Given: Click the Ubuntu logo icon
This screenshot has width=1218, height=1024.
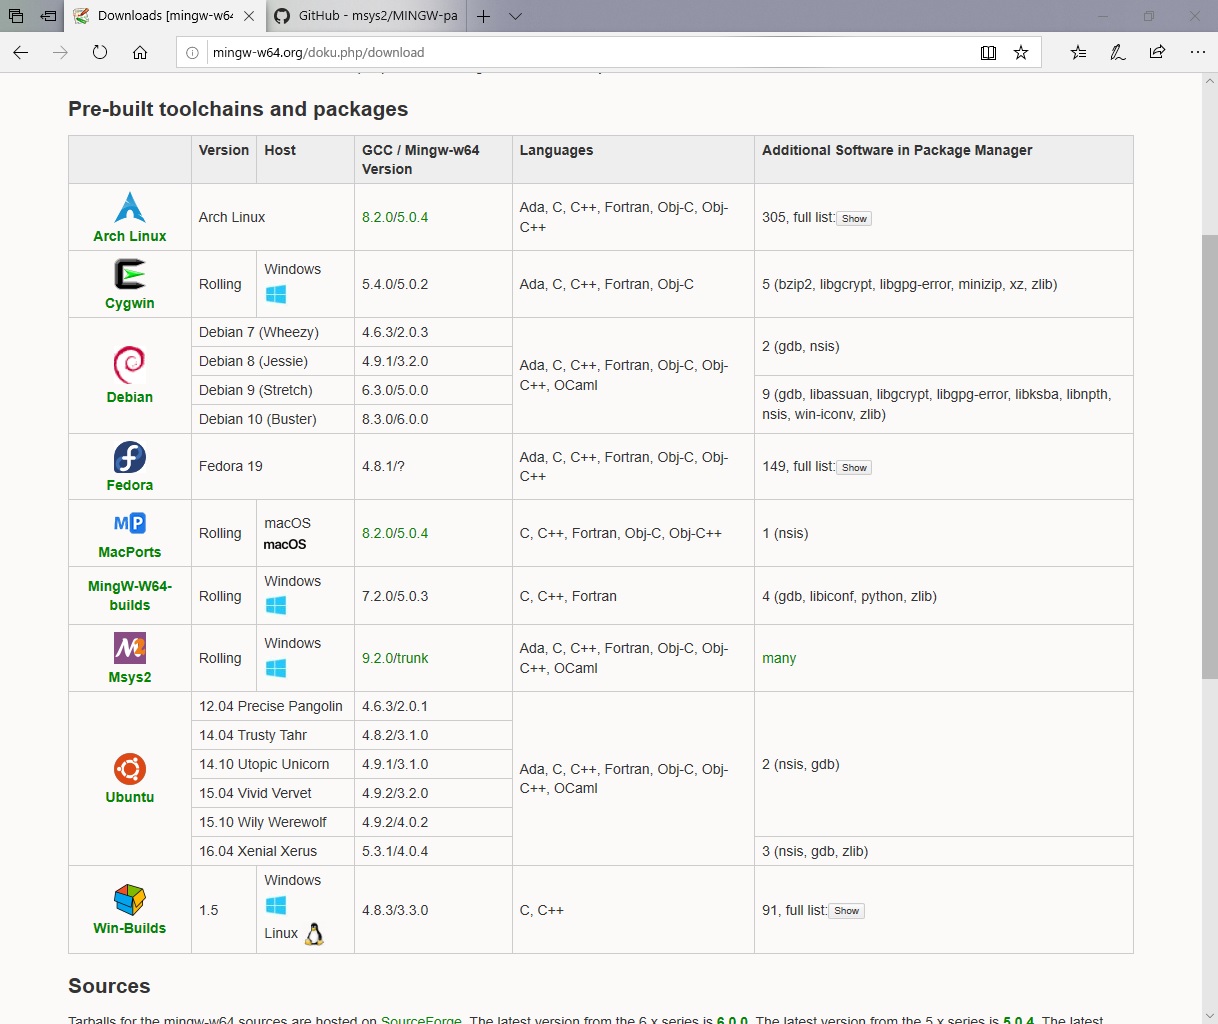Looking at the screenshot, I should click(130, 769).
